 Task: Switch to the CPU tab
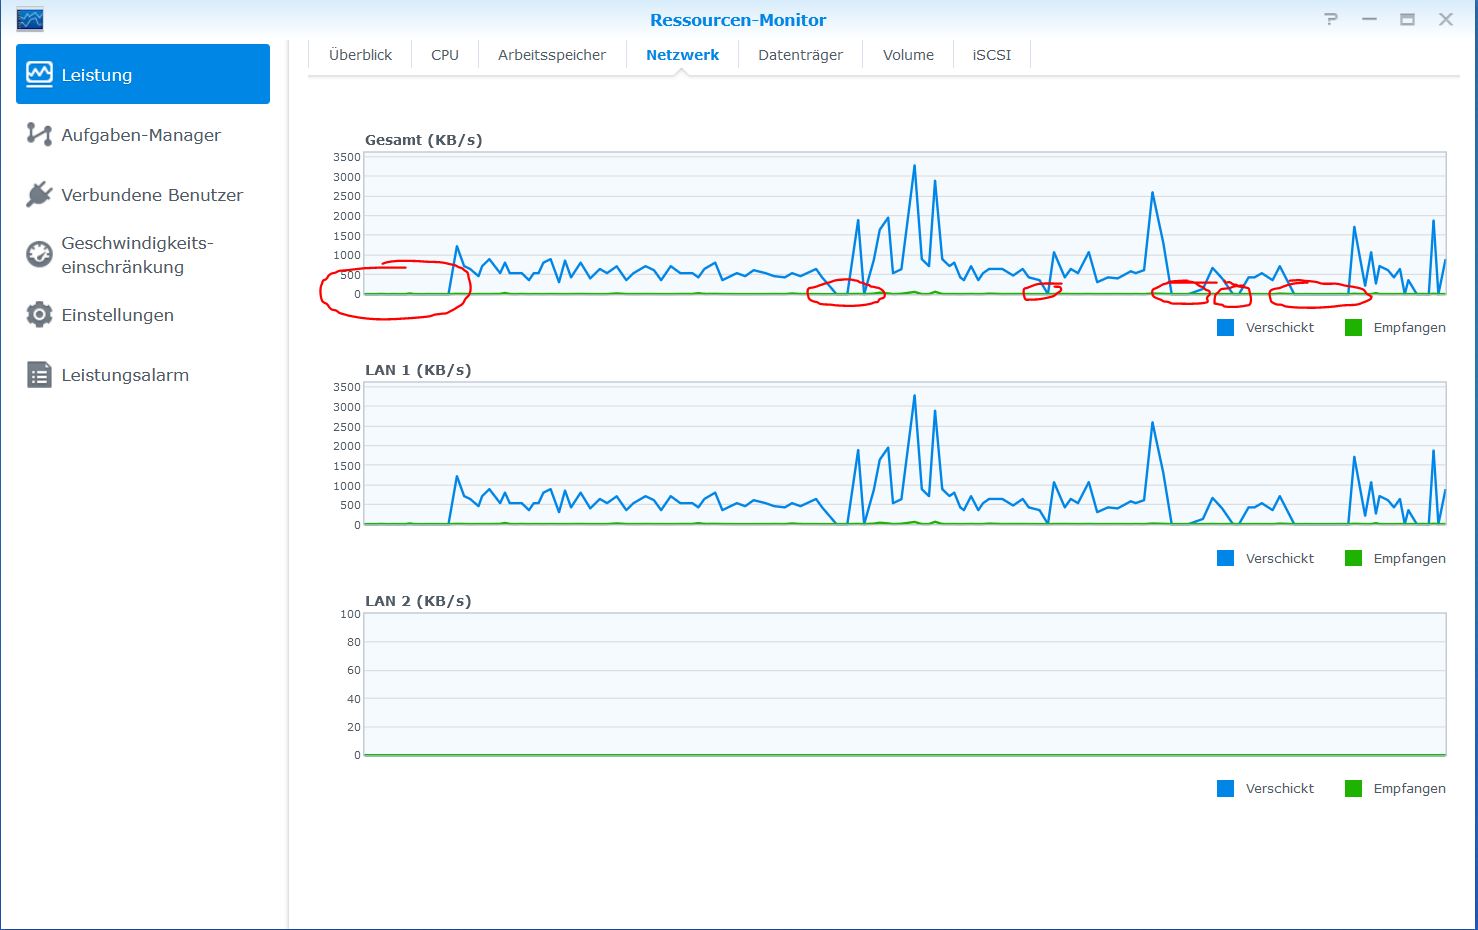point(445,55)
